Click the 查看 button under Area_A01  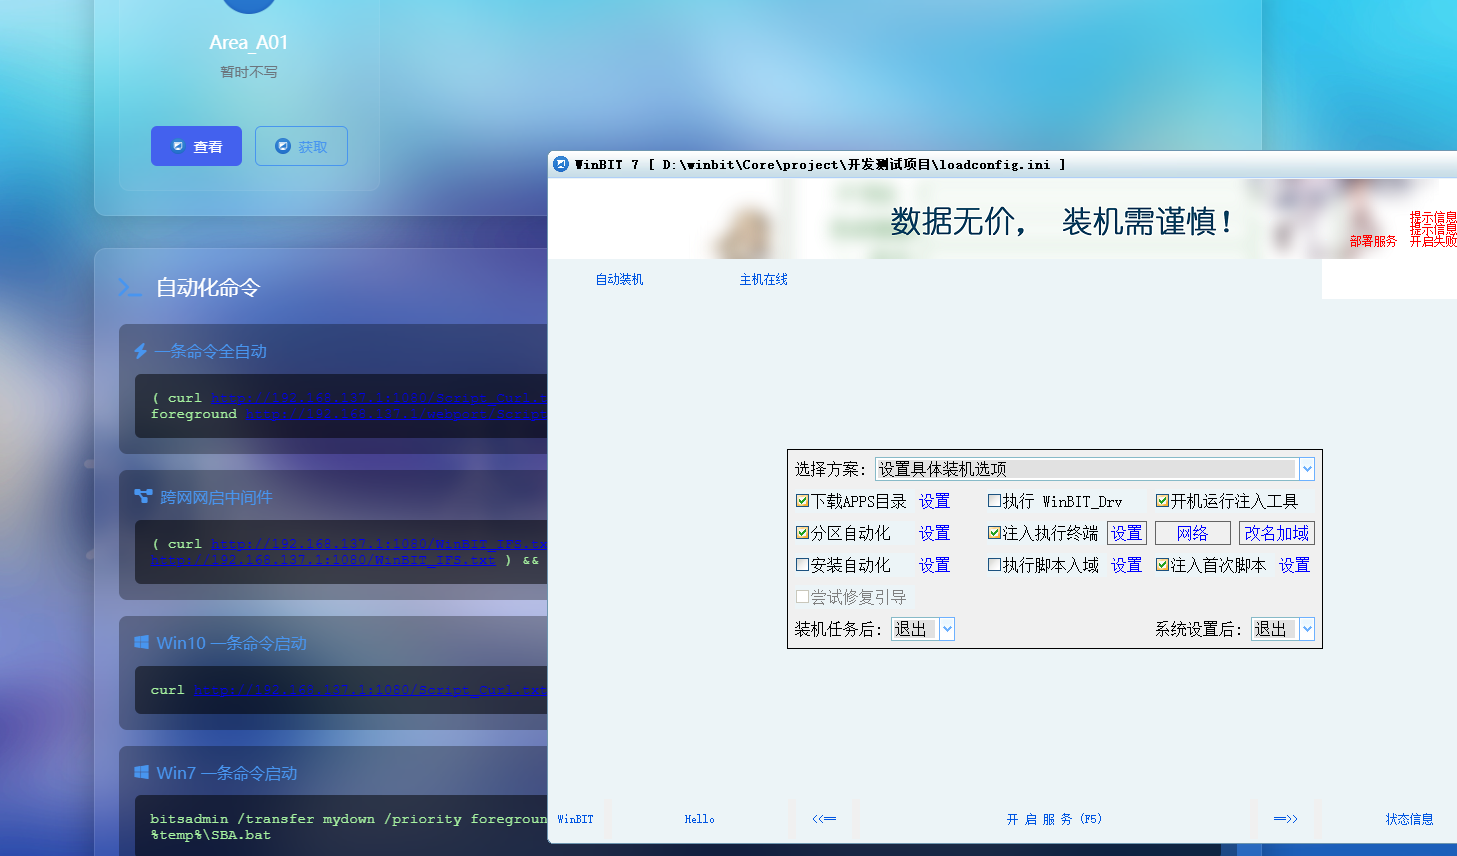[196, 146]
